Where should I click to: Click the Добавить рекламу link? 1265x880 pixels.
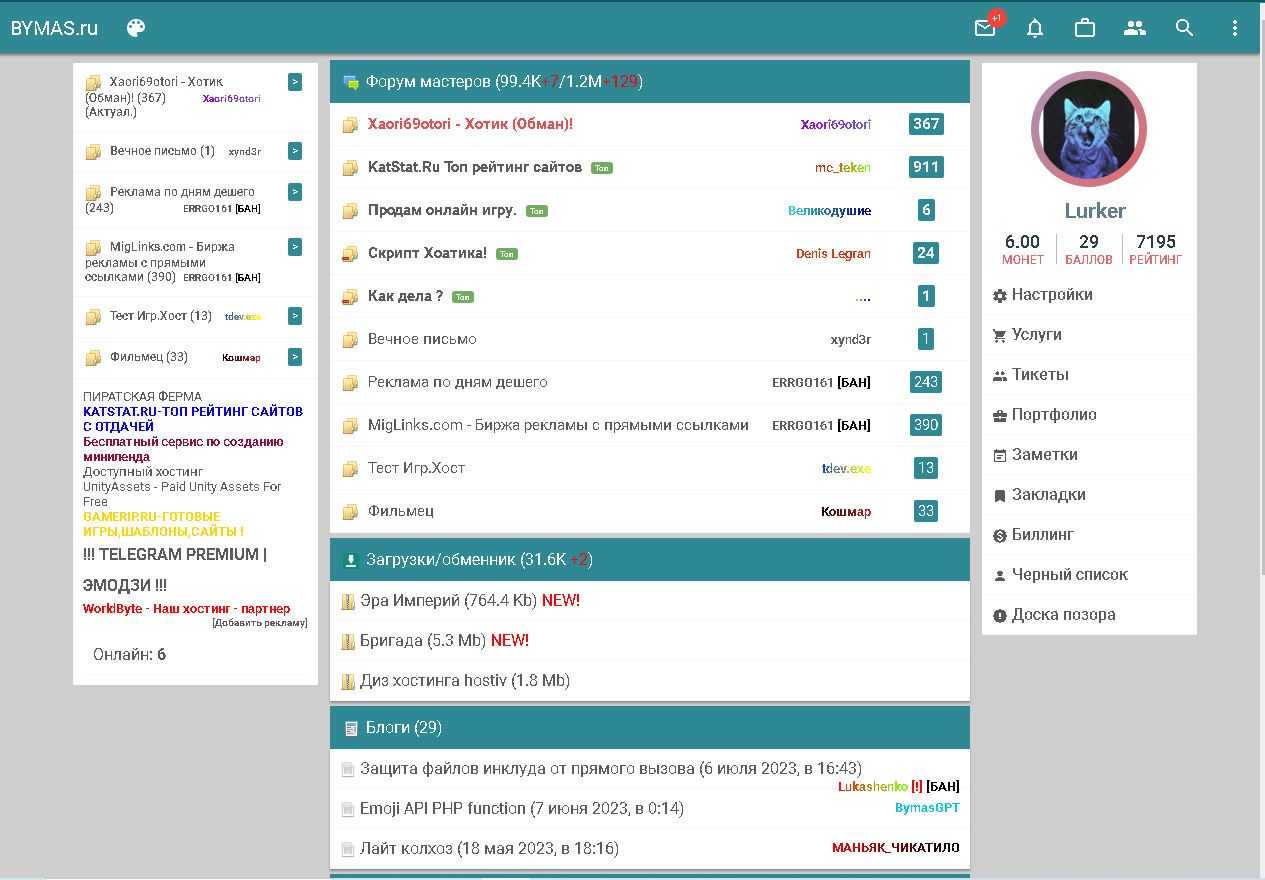259,623
